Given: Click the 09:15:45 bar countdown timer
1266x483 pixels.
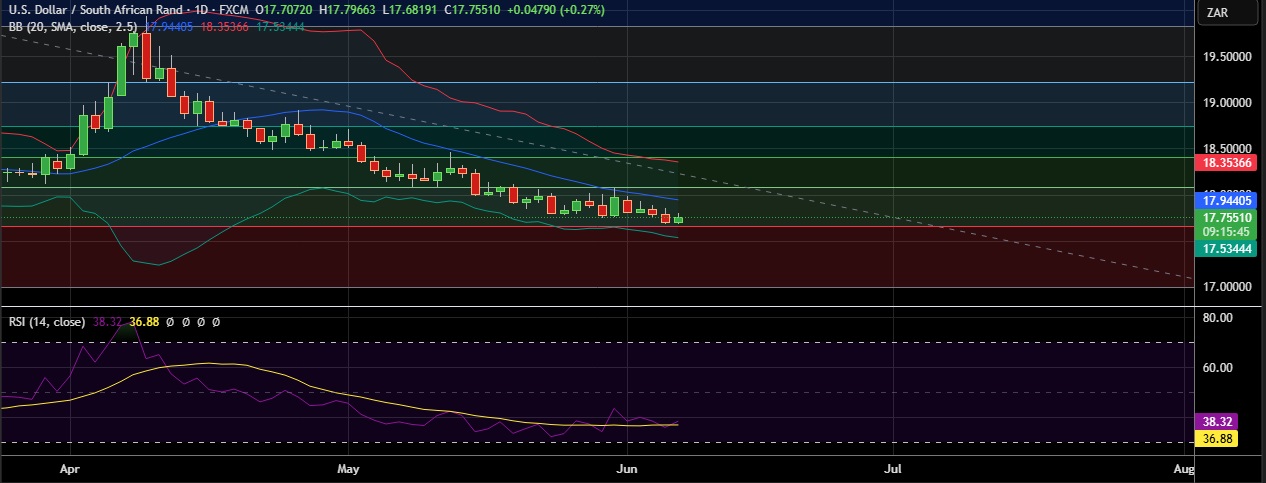Looking at the screenshot, I should [x=1226, y=231].
